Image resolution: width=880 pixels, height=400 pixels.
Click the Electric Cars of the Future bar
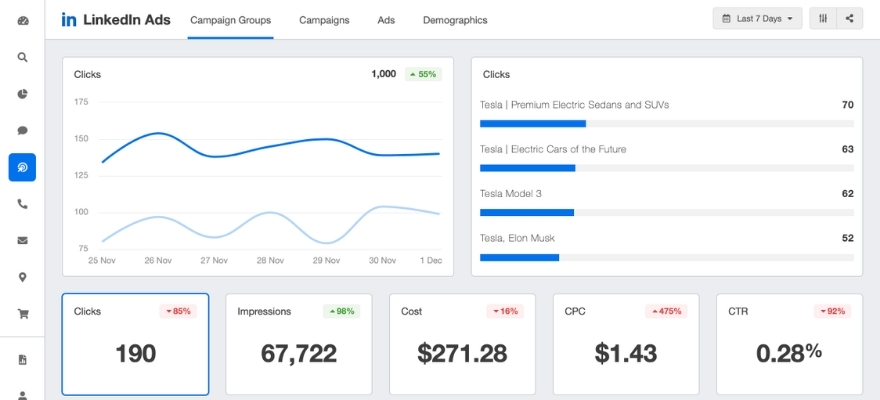pyautogui.click(x=667, y=168)
